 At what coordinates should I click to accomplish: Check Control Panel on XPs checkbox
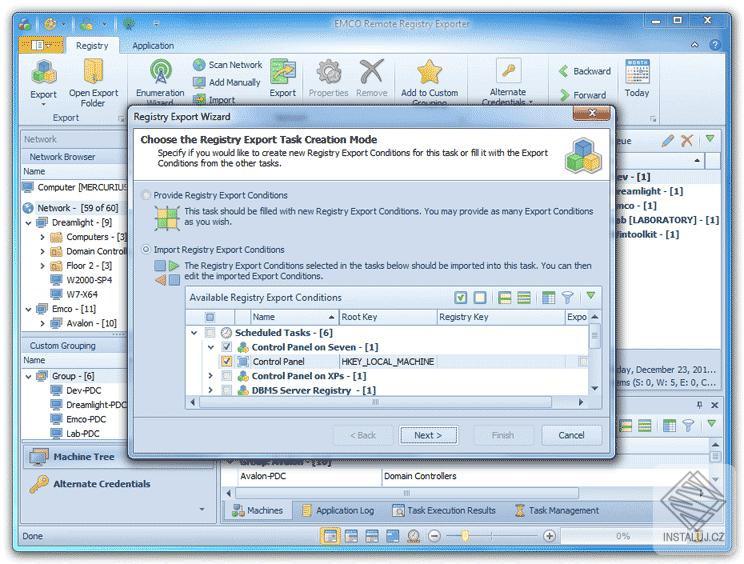tap(227, 376)
